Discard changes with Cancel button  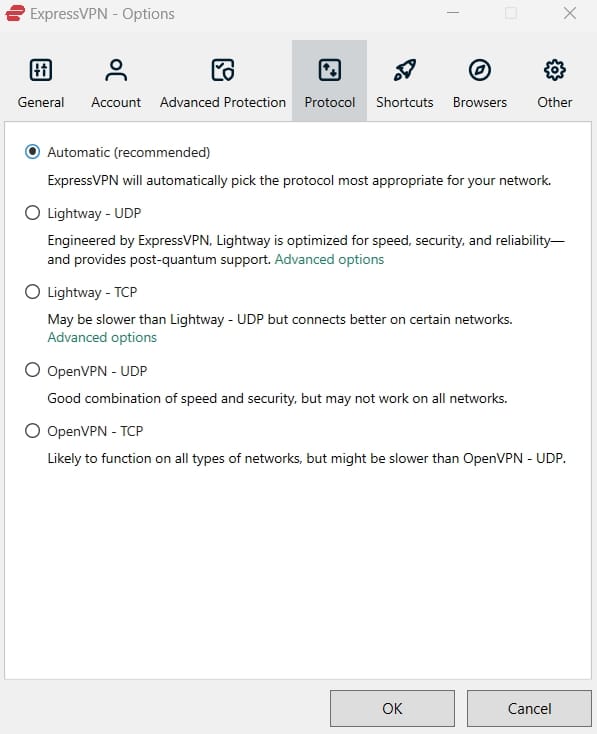[x=530, y=708]
